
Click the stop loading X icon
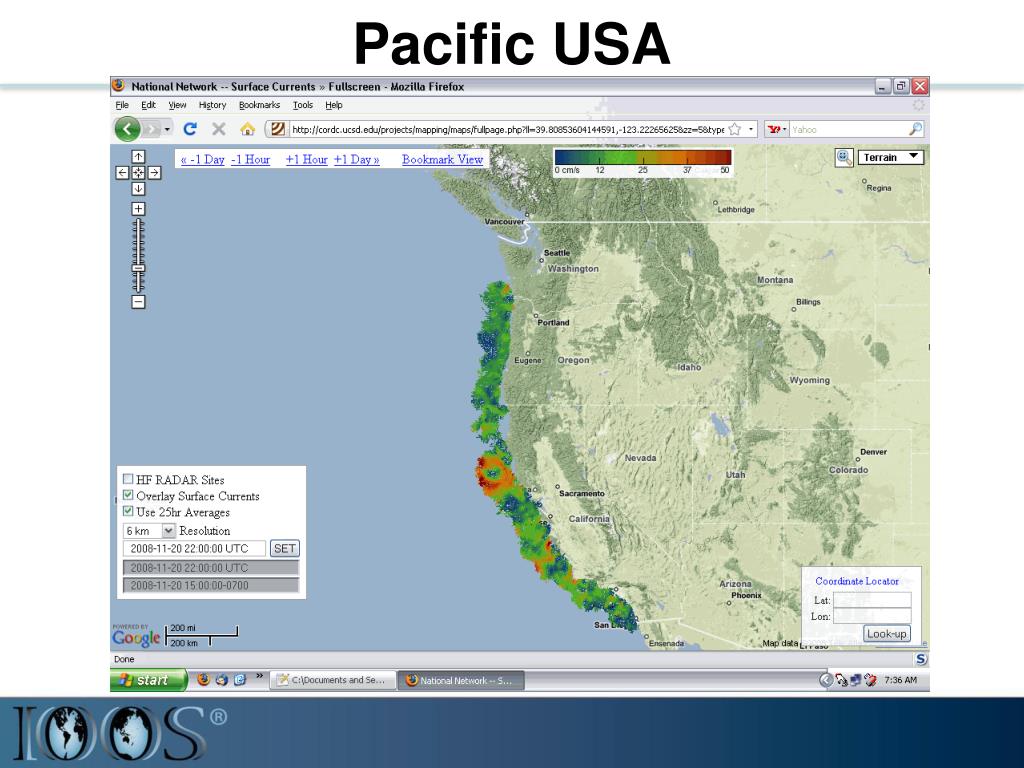tap(219, 129)
